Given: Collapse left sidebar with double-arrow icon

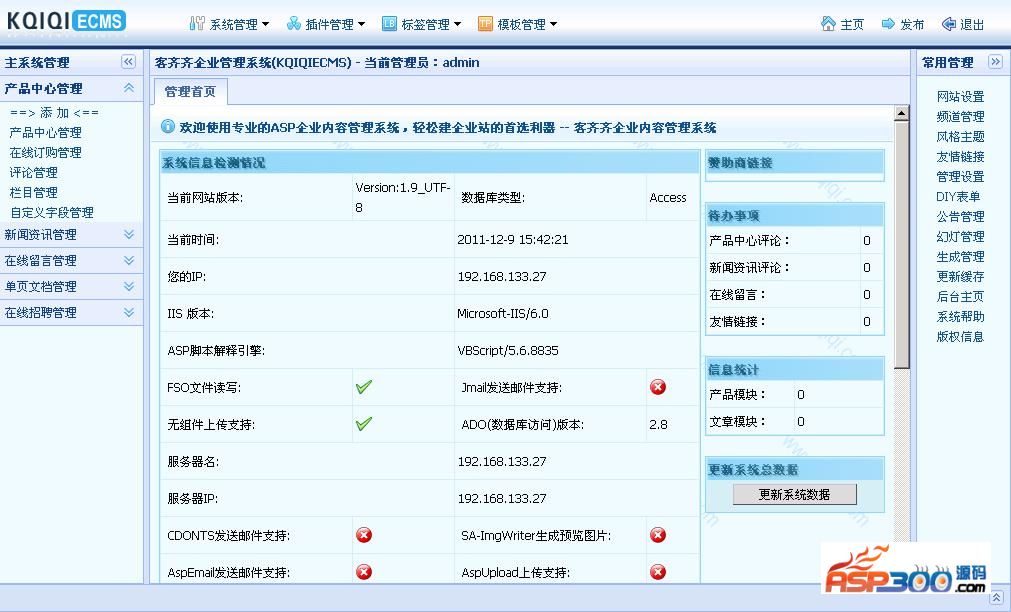Looking at the screenshot, I should 128,62.
